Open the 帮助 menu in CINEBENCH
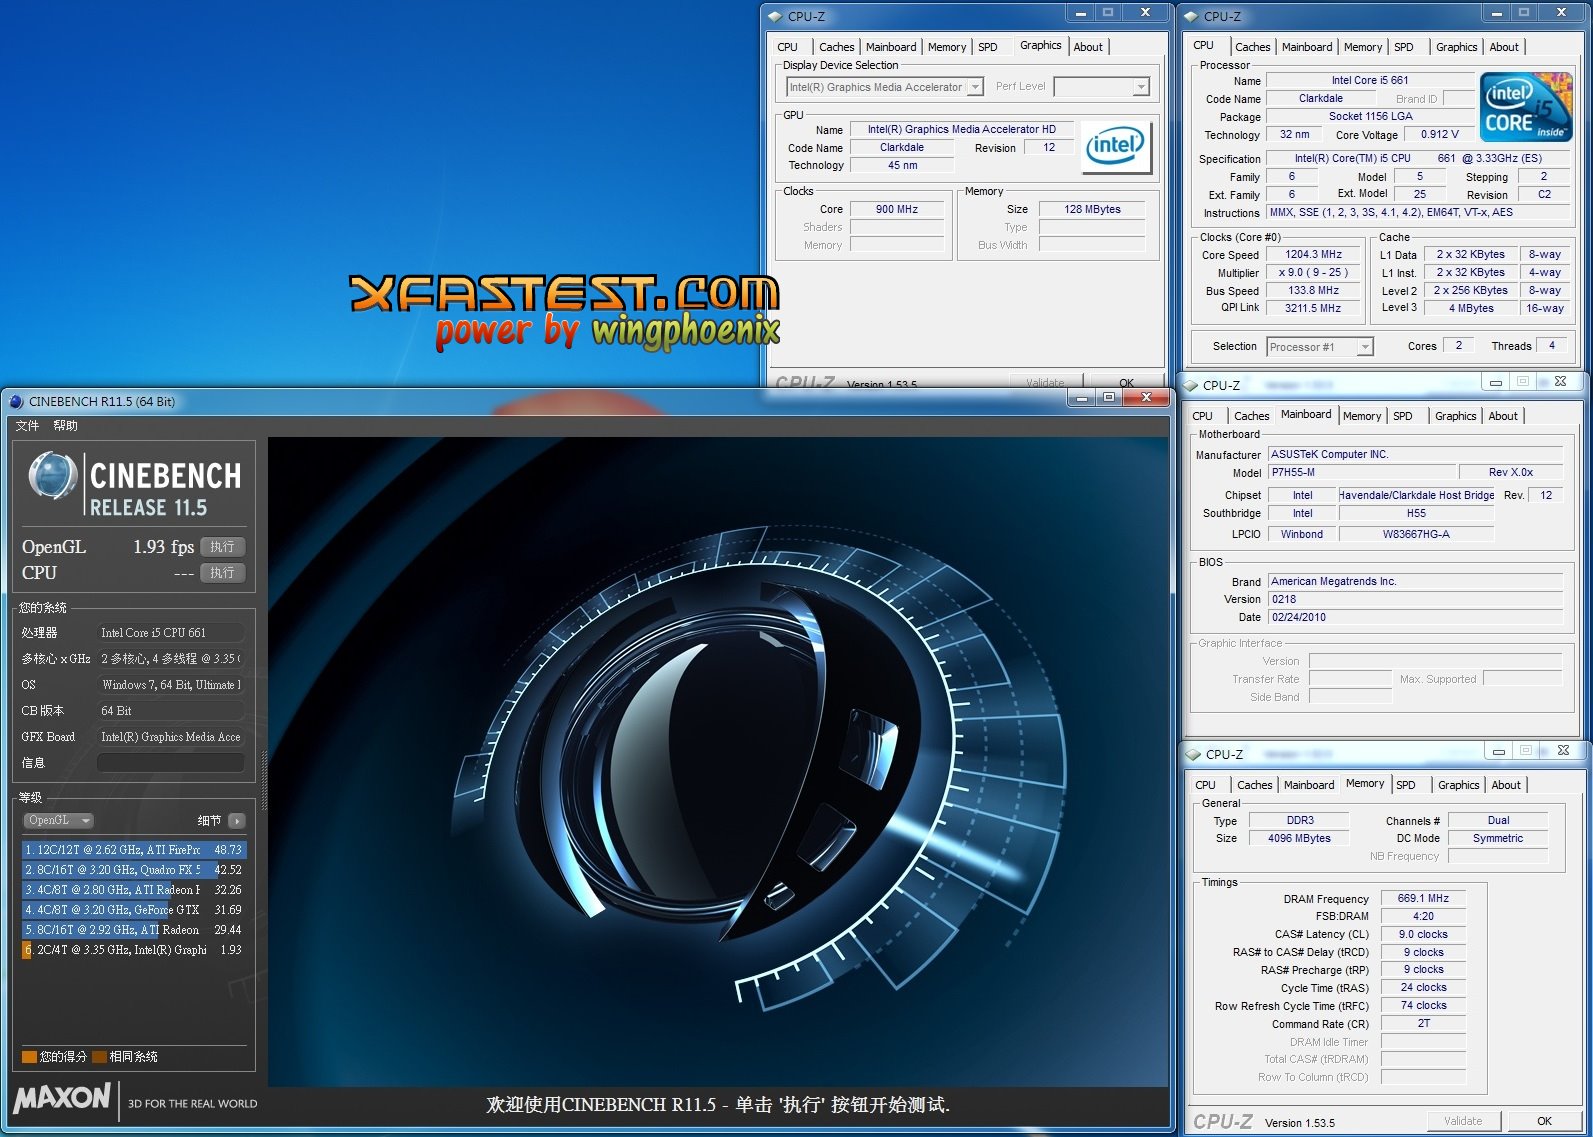Screen dimensions: 1593x1137 65,426
